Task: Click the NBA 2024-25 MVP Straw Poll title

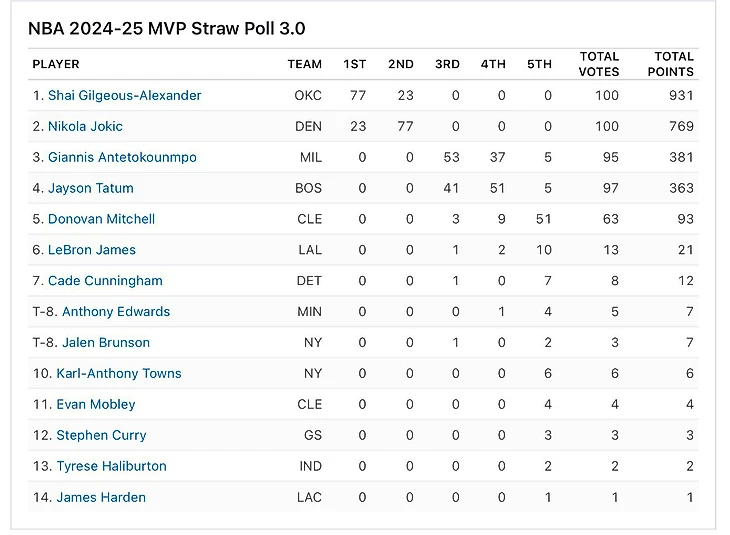Action: (x=167, y=29)
